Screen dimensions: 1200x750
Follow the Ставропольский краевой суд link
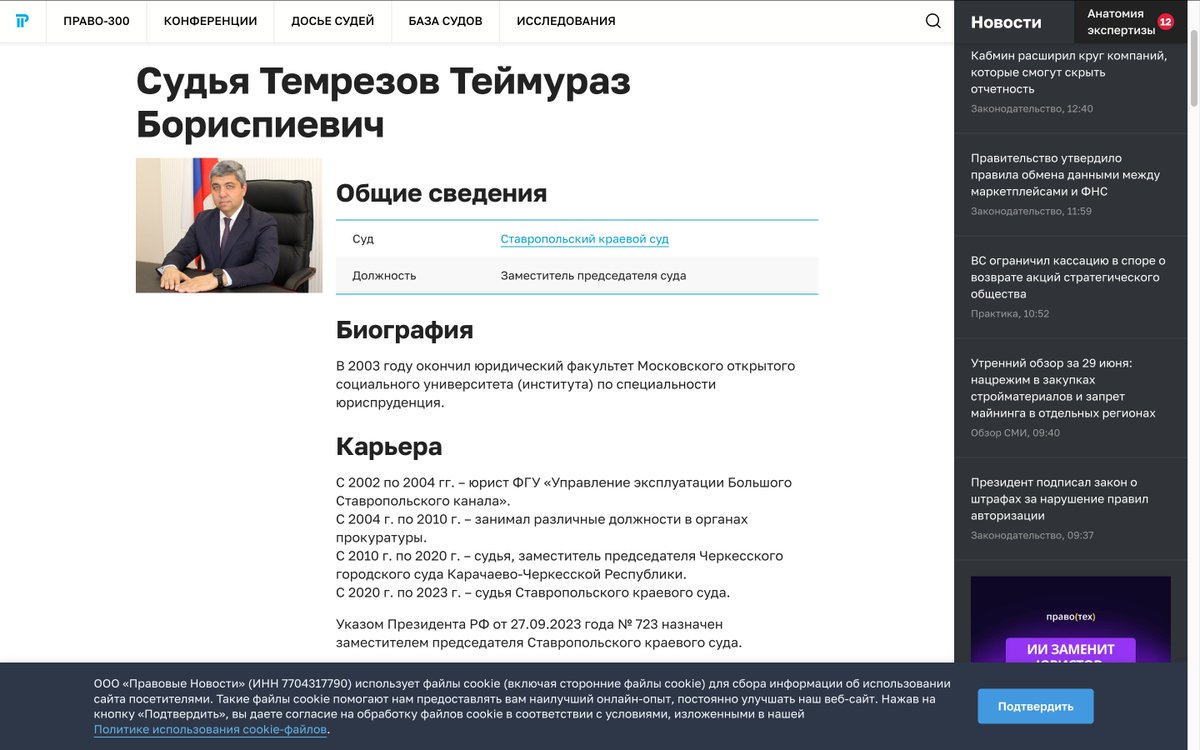click(584, 239)
